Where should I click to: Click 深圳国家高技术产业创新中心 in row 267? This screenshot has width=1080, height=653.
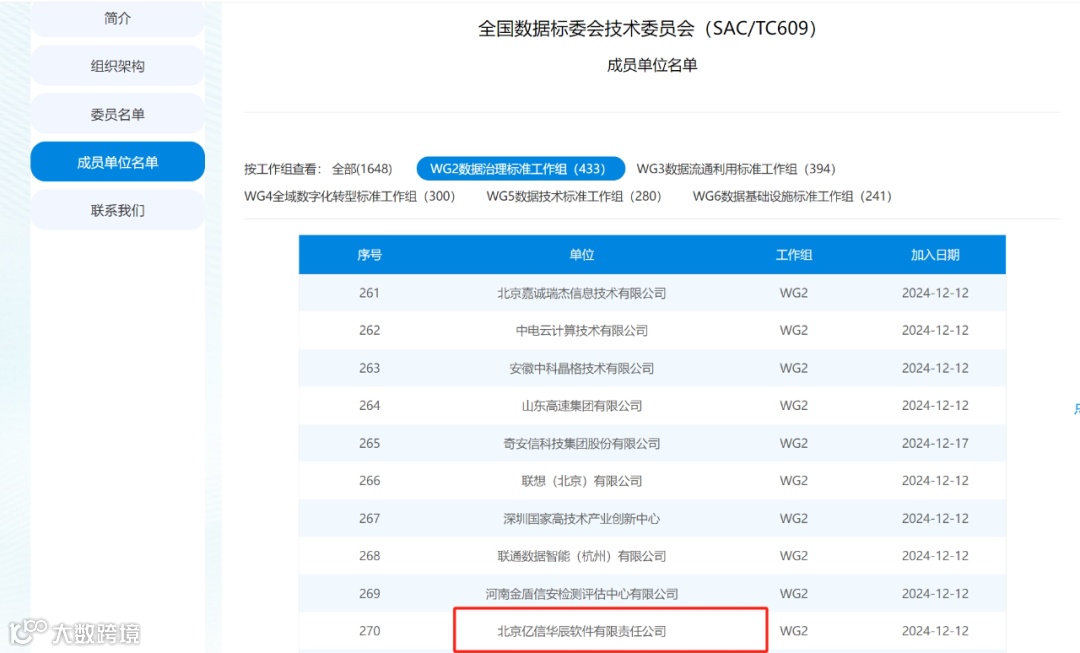point(581,518)
